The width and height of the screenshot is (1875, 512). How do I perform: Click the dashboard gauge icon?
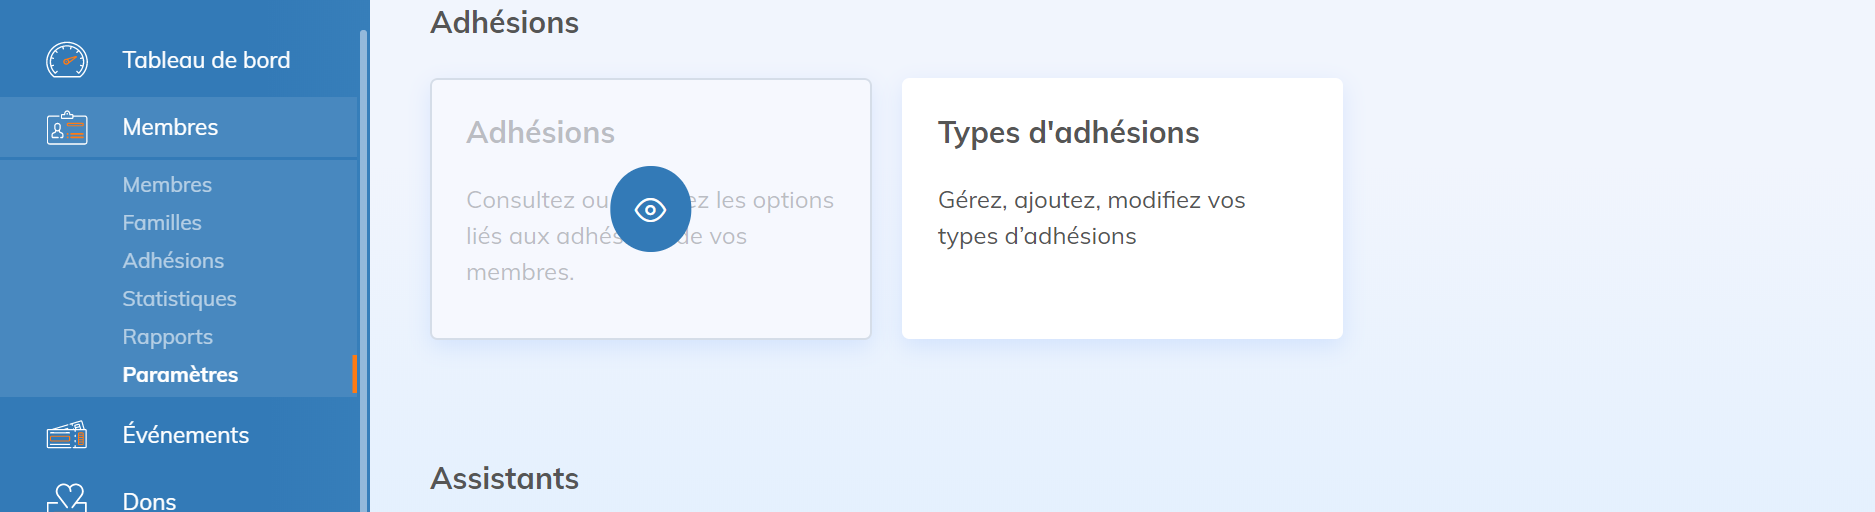[67, 60]
